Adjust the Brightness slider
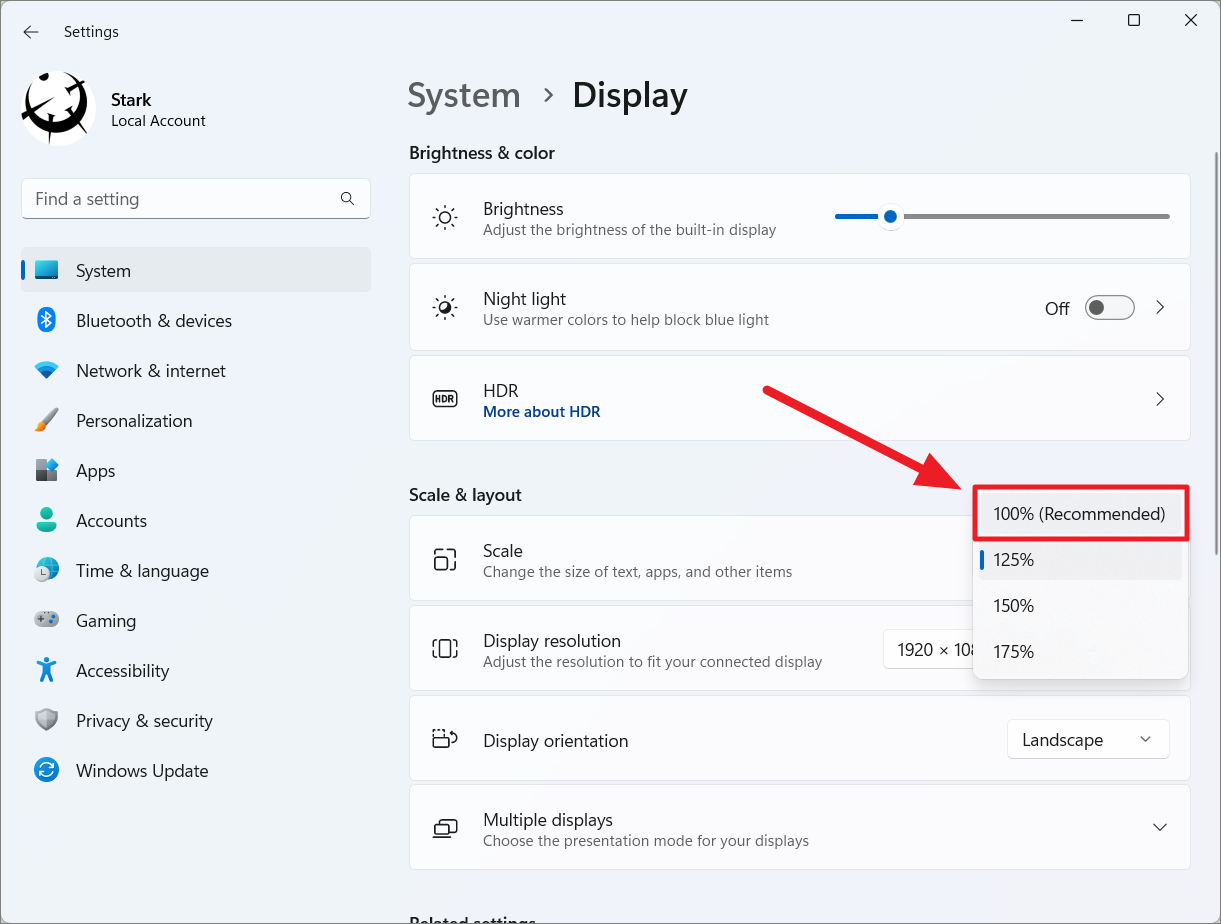This screenshot has width=1221, height=924. coord(890,216)
